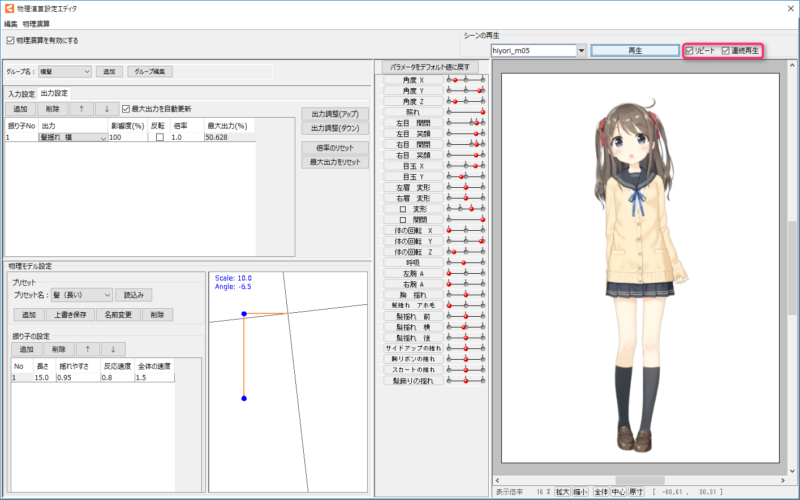
Task: Open the 編集 menu
Action: [x=11, y=24]
